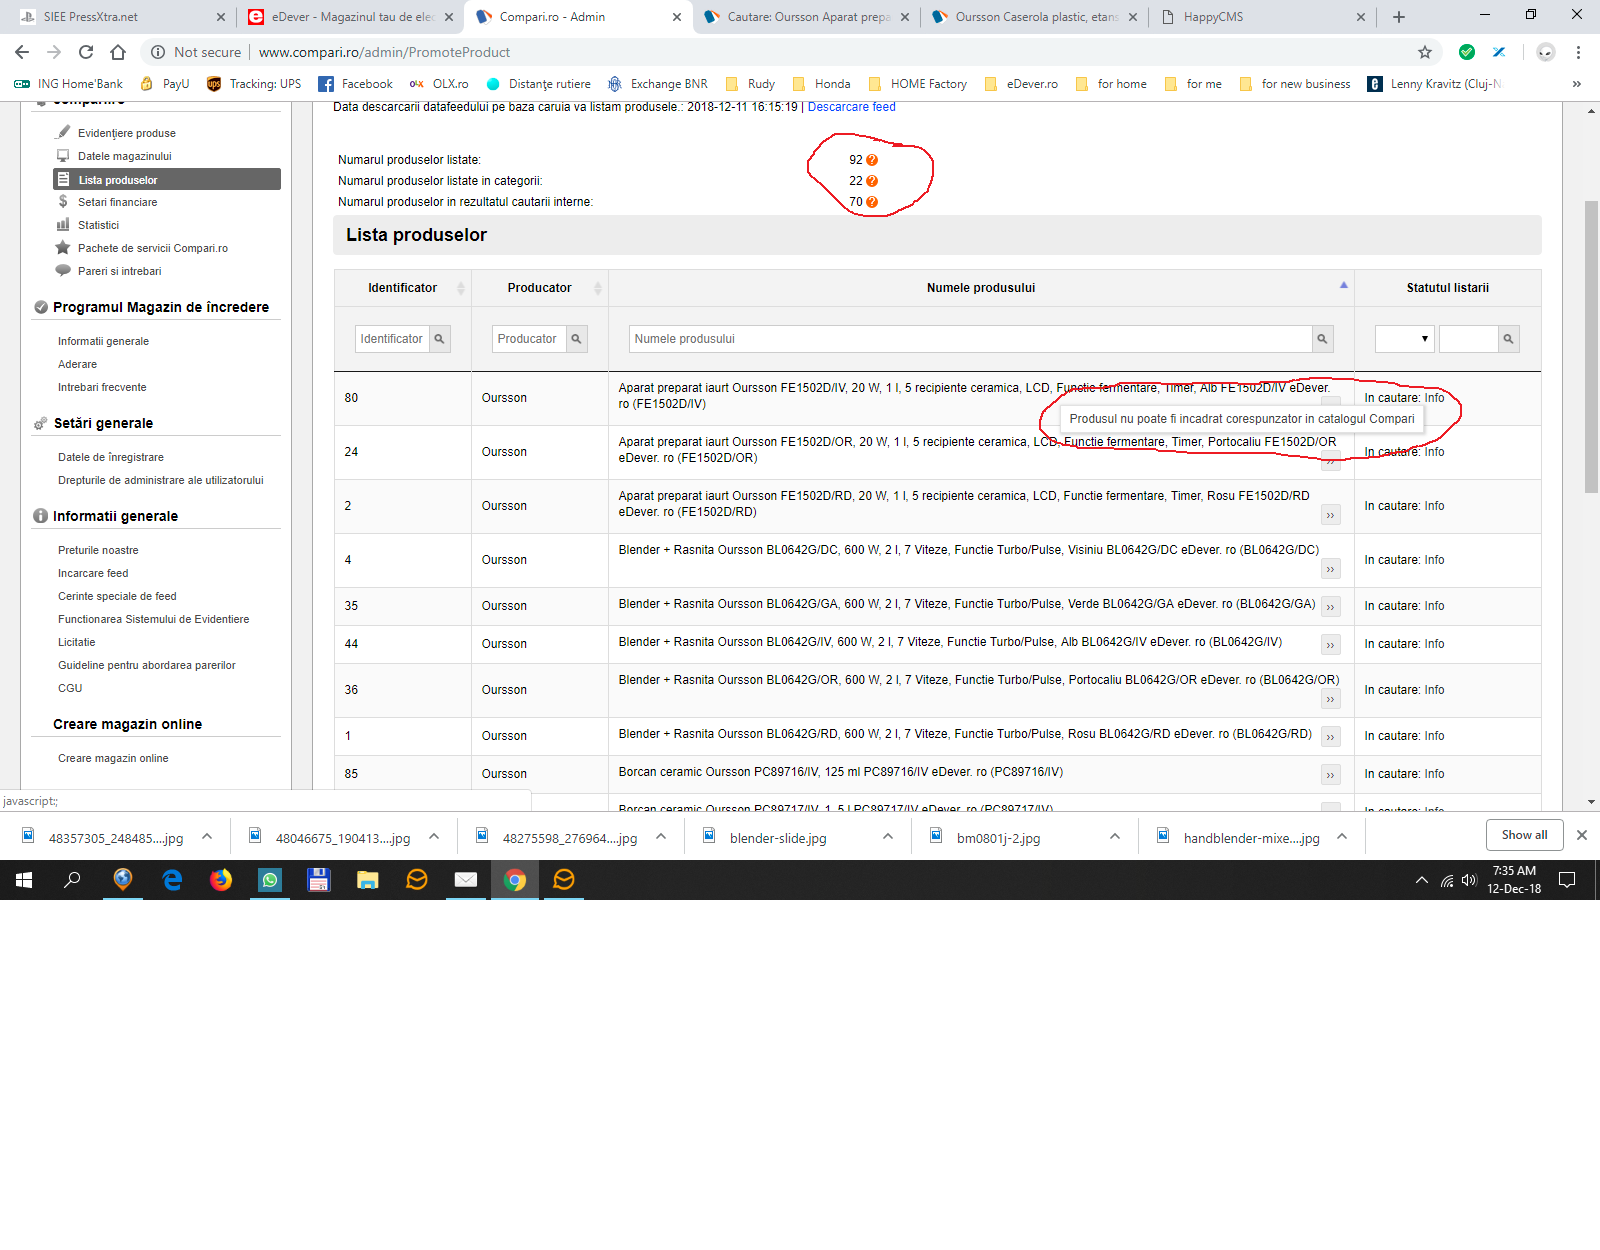Select Lista produselor sidebar item
The image size is (1600, 1250).
point(167,180)
